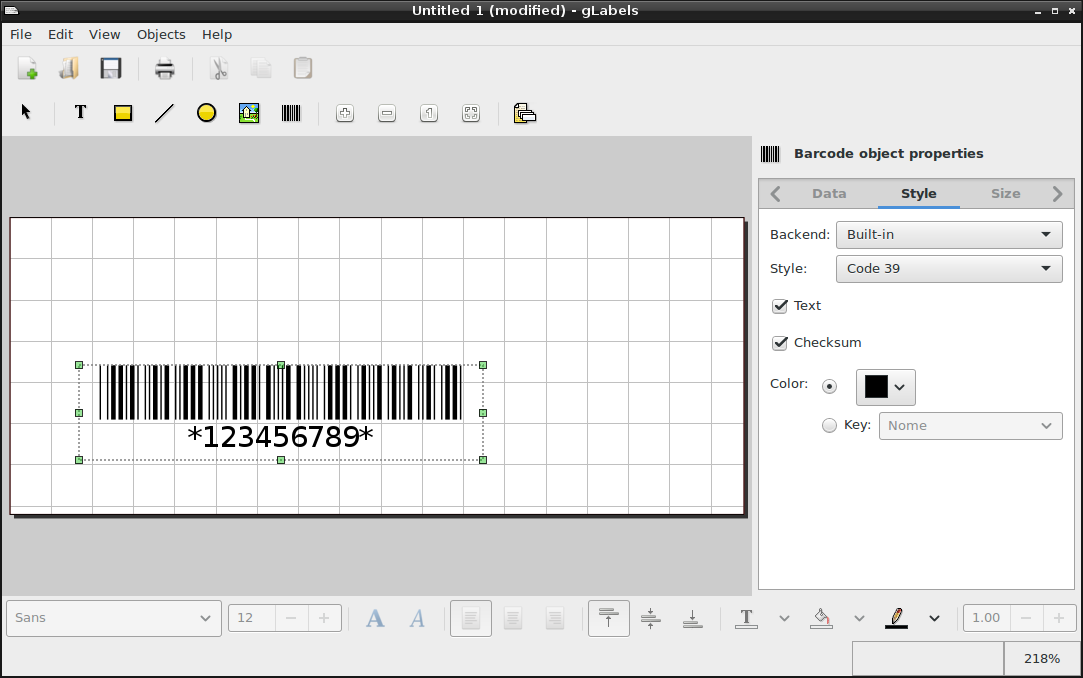
Task: Print the label with the printer icon
Action: (x=164, y=68)
